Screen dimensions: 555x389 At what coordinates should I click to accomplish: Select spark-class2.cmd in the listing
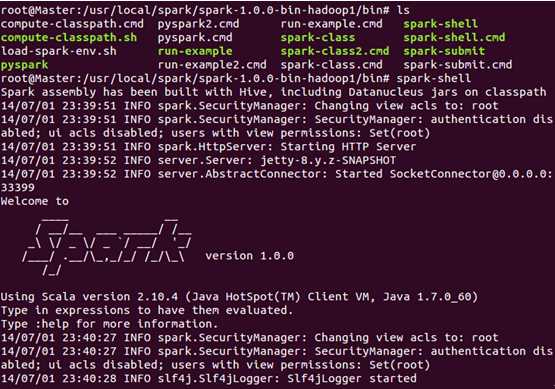pyautogui.click(x=335, y=51)
